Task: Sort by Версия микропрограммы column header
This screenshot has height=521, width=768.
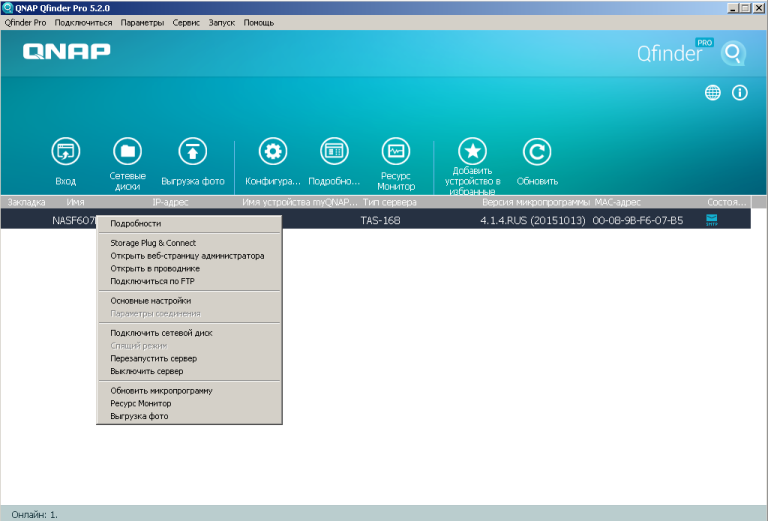Action: point(536,202)
